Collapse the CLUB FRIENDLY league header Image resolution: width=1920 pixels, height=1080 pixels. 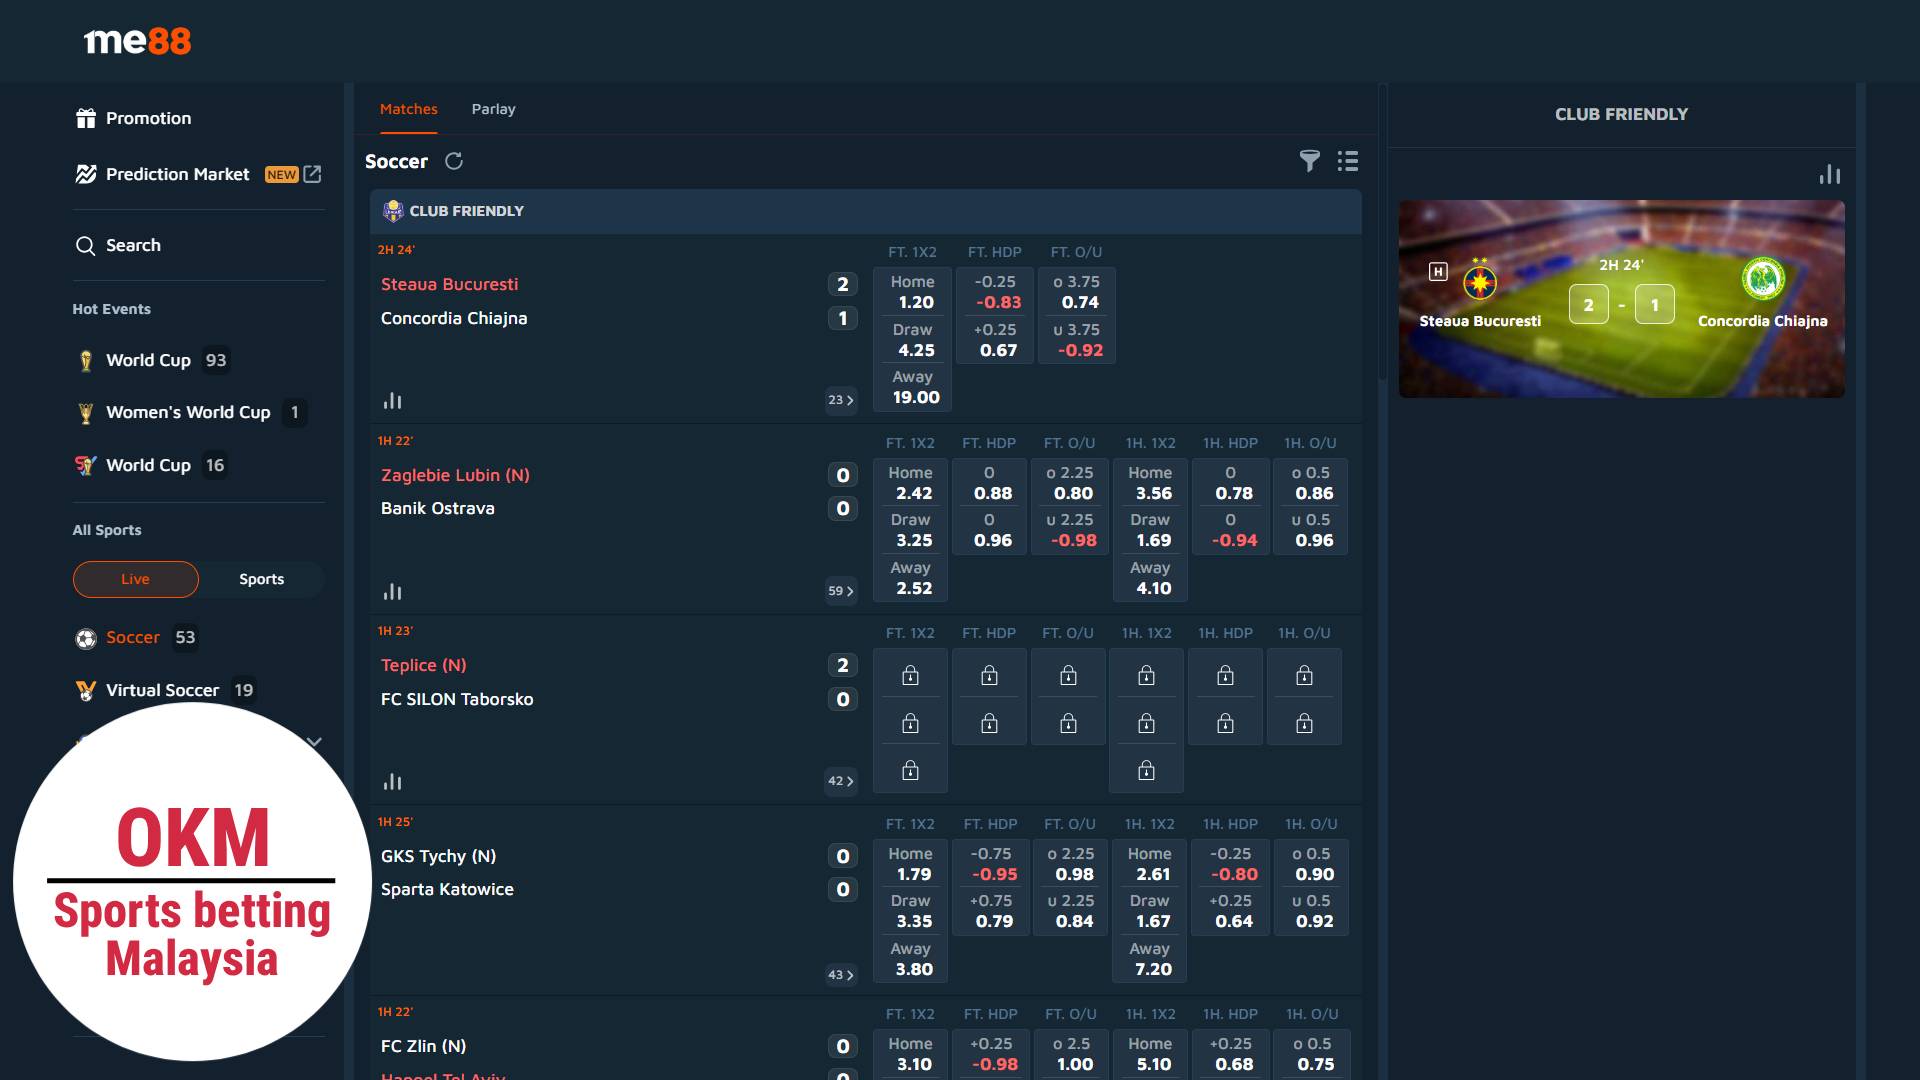[x=865, y=211]
